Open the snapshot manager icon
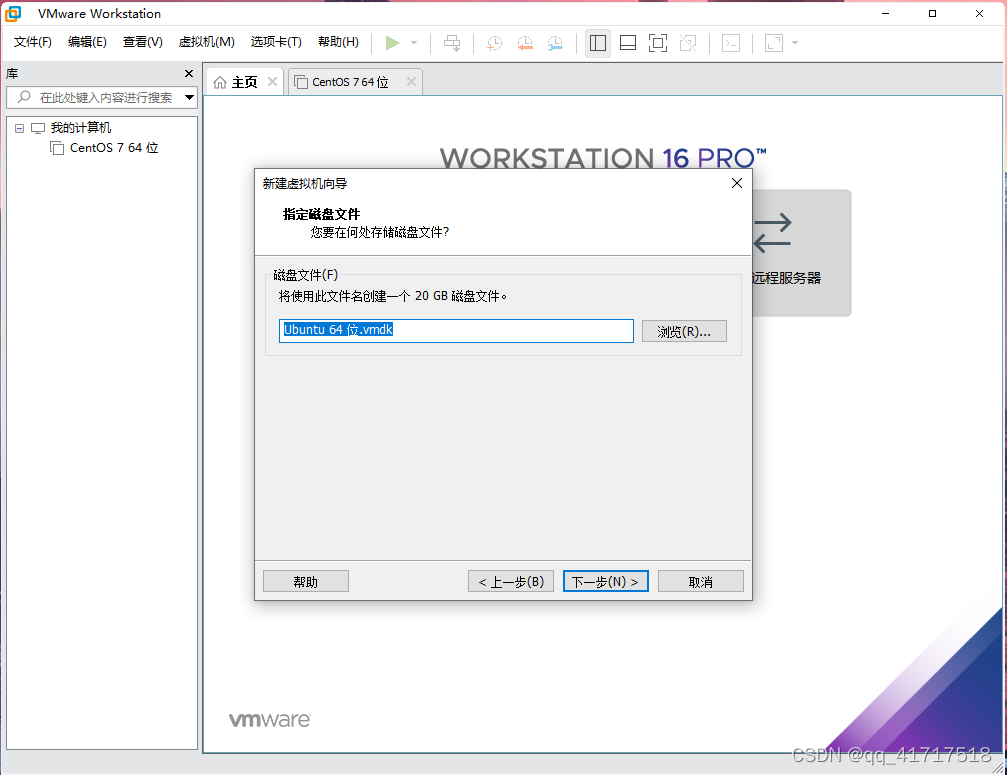The width and height of the screenshot is (1007, 775). coord(556,43)
